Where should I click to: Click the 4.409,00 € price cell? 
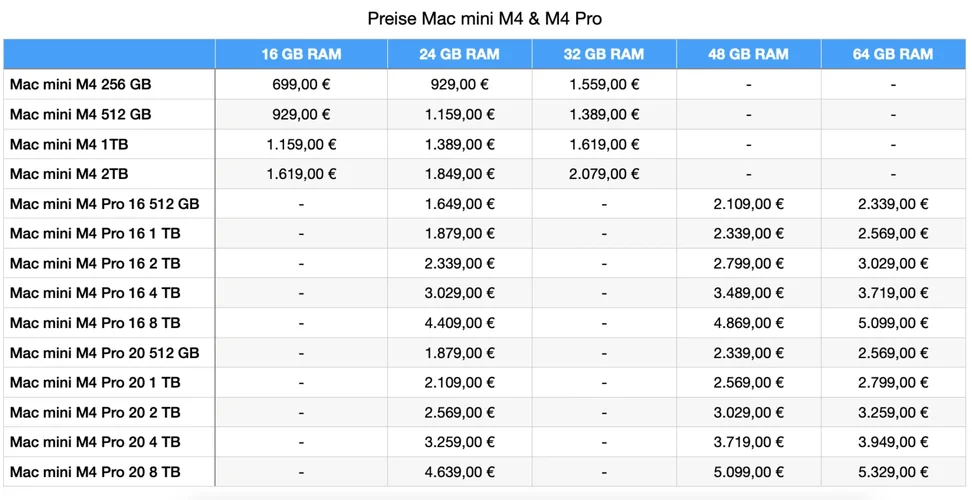(459, 323)
